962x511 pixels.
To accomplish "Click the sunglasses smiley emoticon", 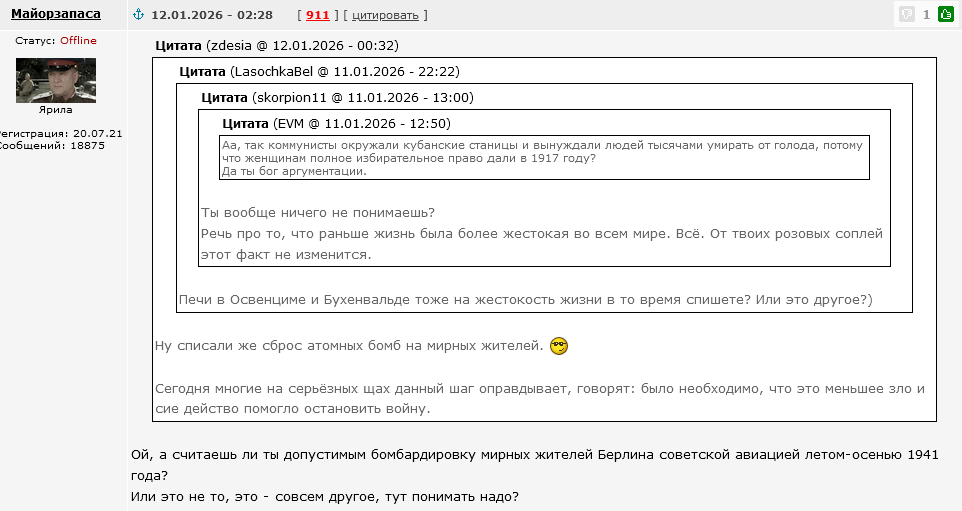I will coord(559,346).
